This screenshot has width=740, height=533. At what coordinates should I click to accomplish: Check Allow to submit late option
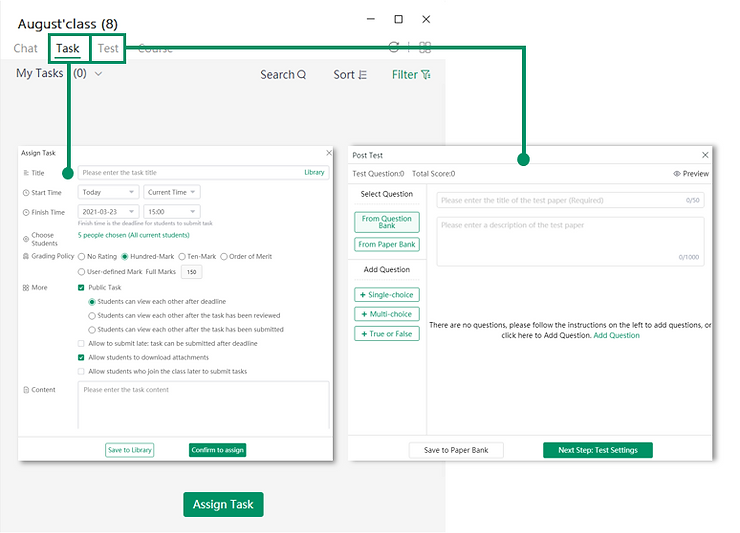pyautogui.click(x=82, y=343)
